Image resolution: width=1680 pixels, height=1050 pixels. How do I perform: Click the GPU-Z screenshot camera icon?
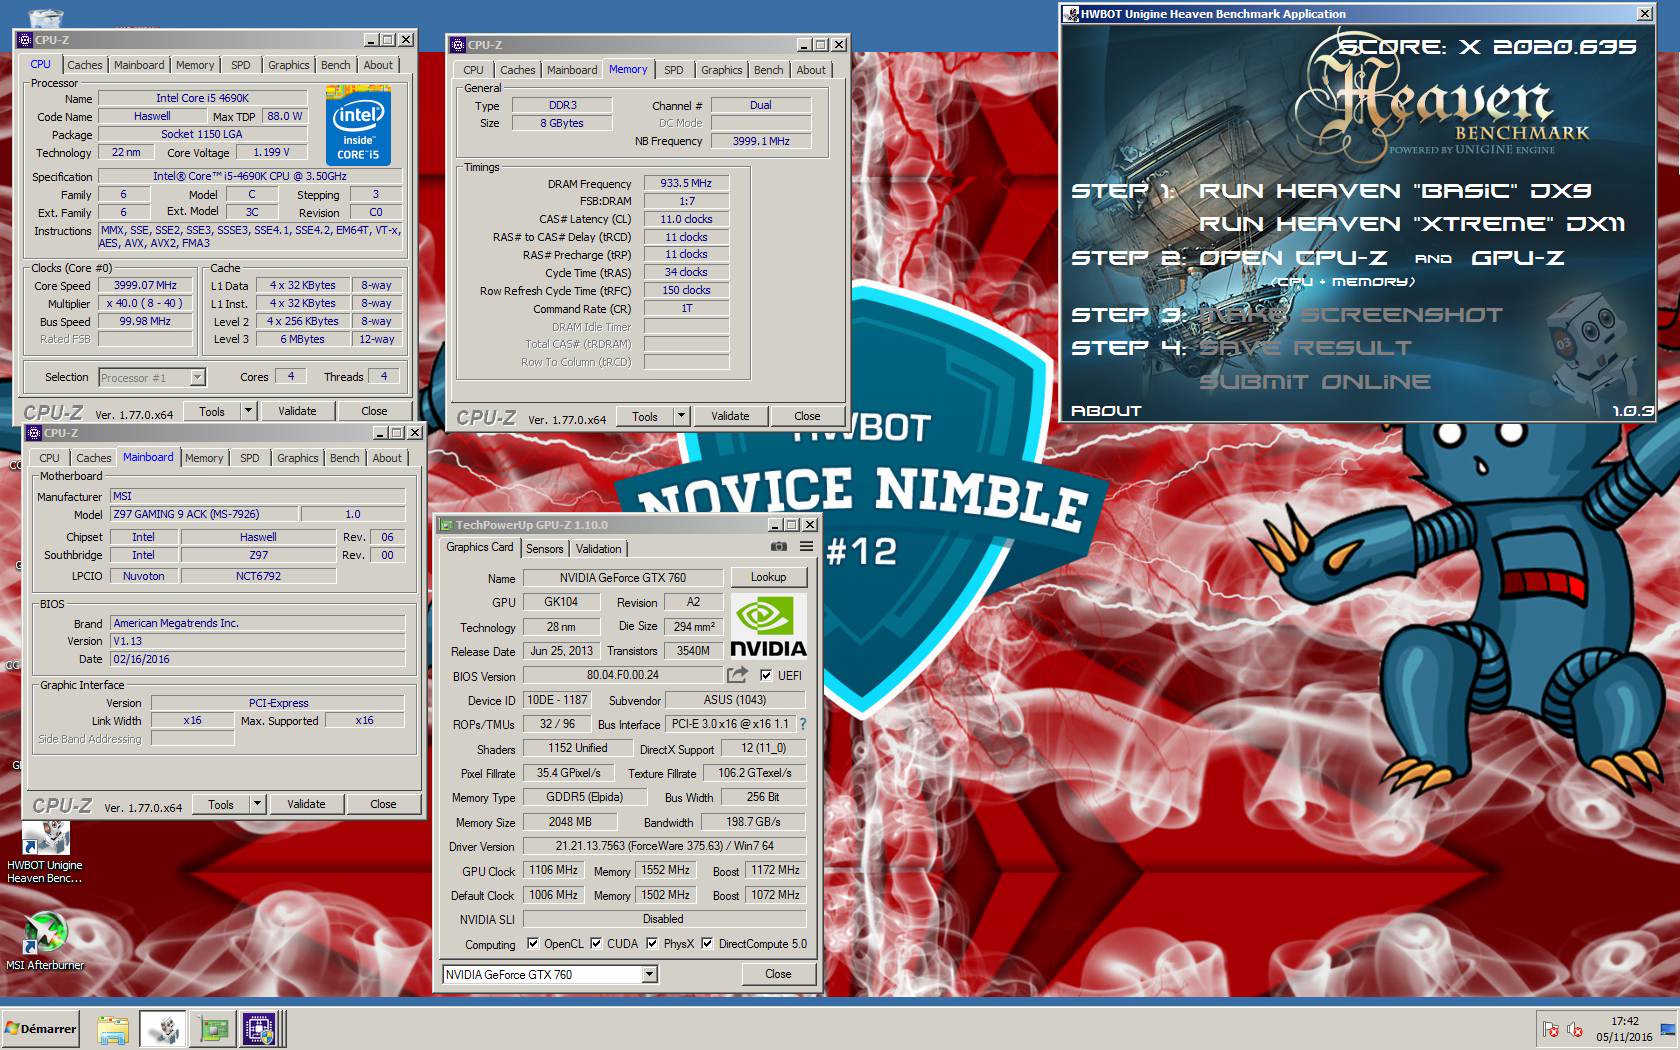point(778,547)
